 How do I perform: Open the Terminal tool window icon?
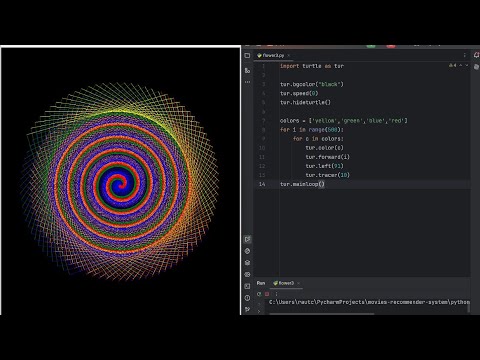point(247,286)
